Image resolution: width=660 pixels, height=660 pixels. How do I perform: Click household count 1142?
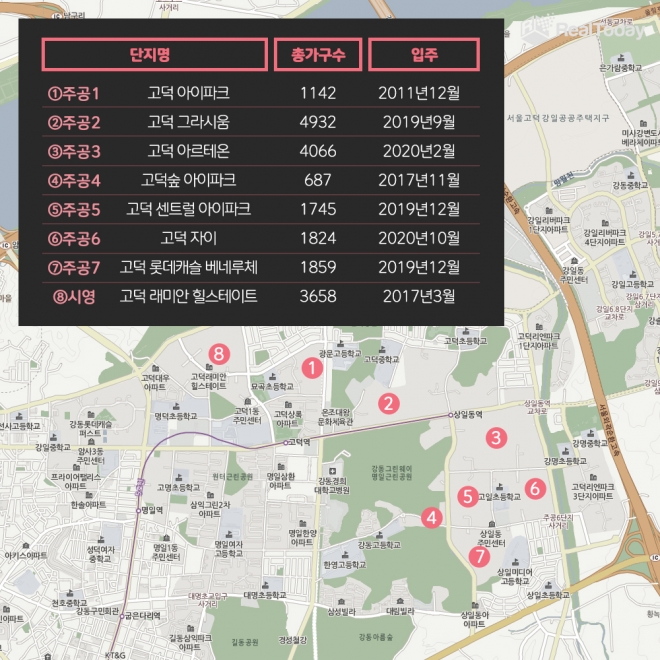[x=318, y=93]
